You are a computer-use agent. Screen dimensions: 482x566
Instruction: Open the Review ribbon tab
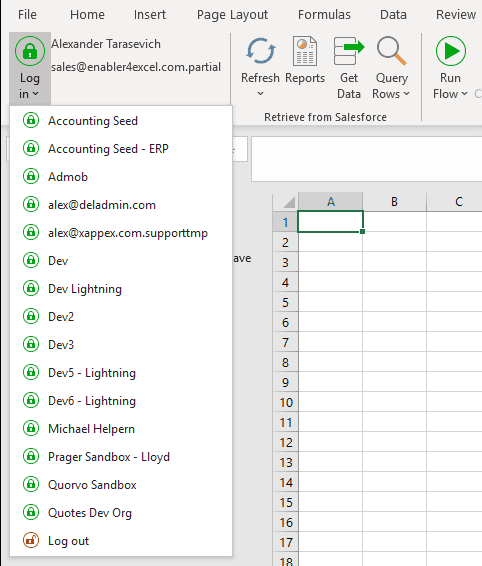coord(456,15)
